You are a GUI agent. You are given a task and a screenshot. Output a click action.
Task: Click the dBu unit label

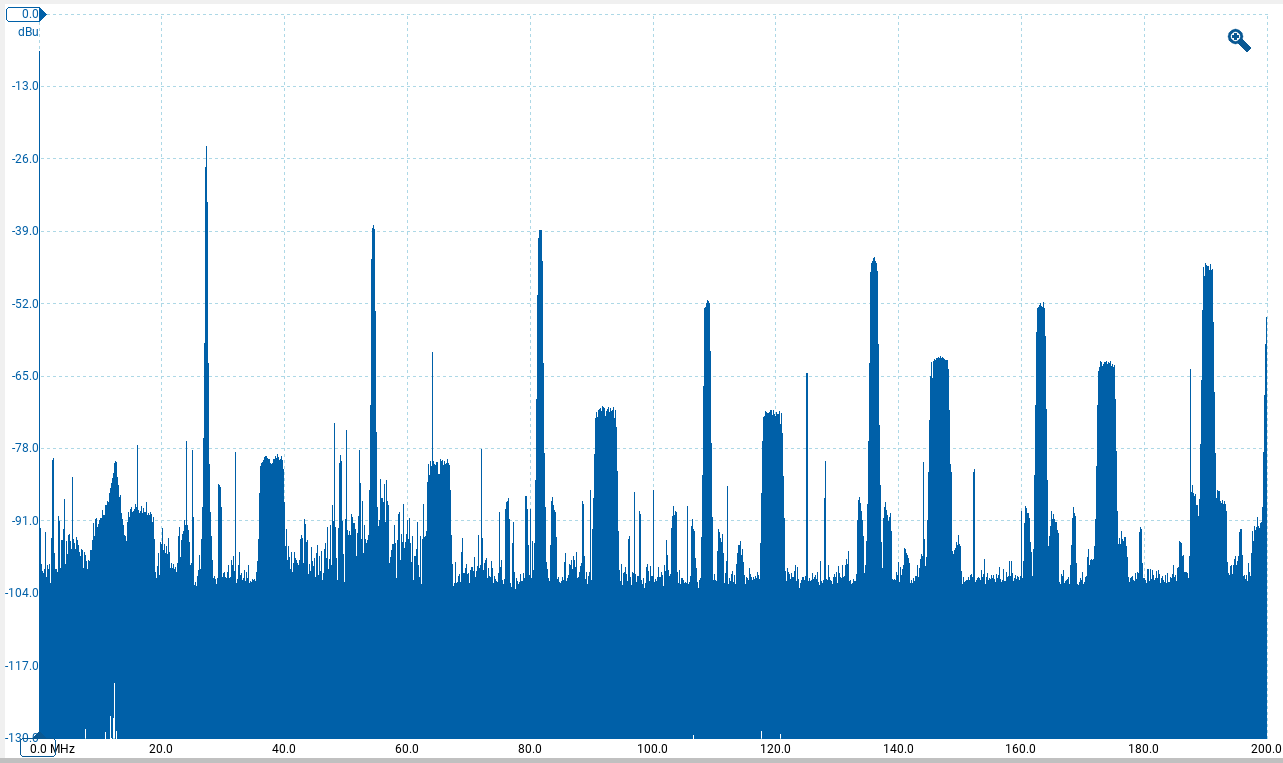pyautogui.click(x=27, y=31)
